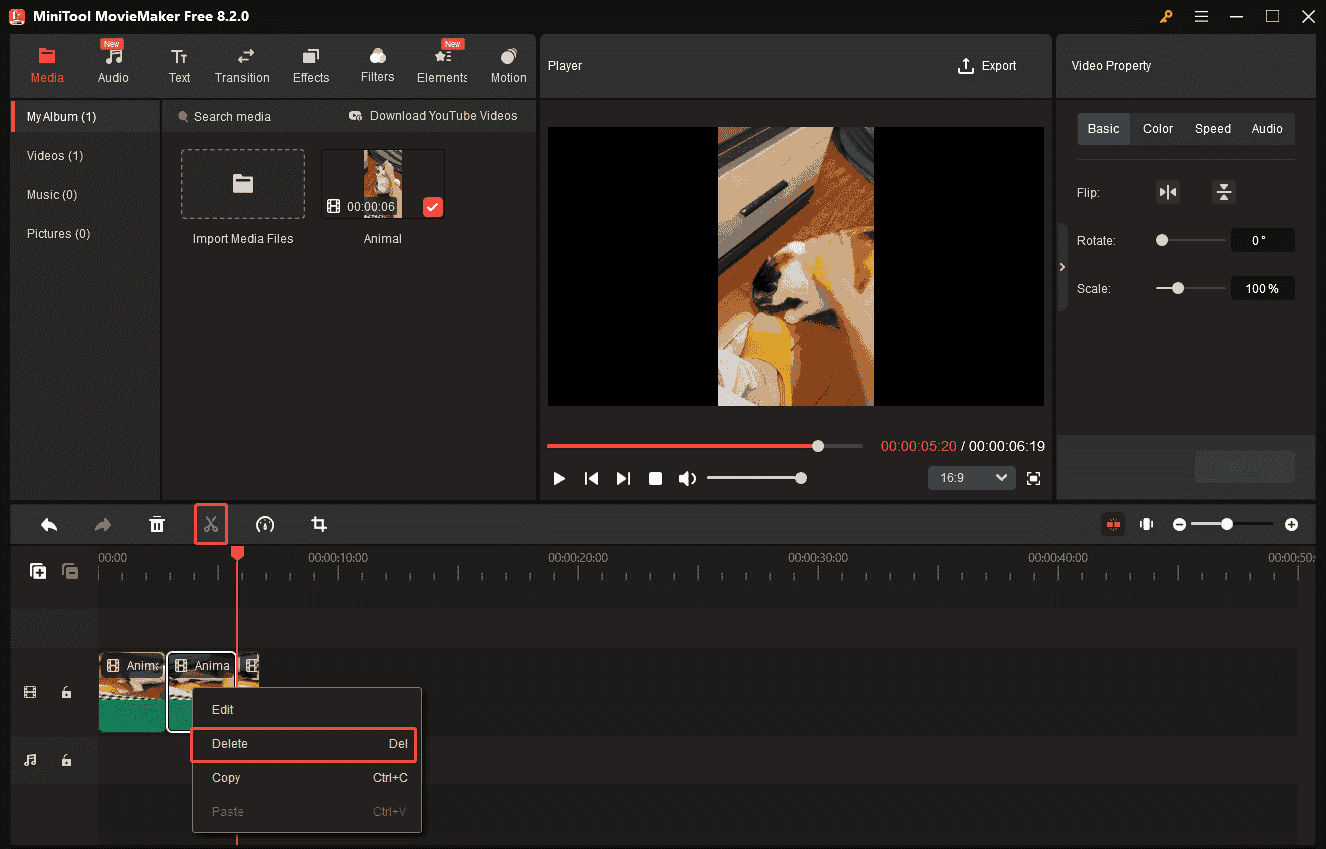Switch to Speed property tab
Screen dimensions: 1326x849
click(x=1213, y=129)
